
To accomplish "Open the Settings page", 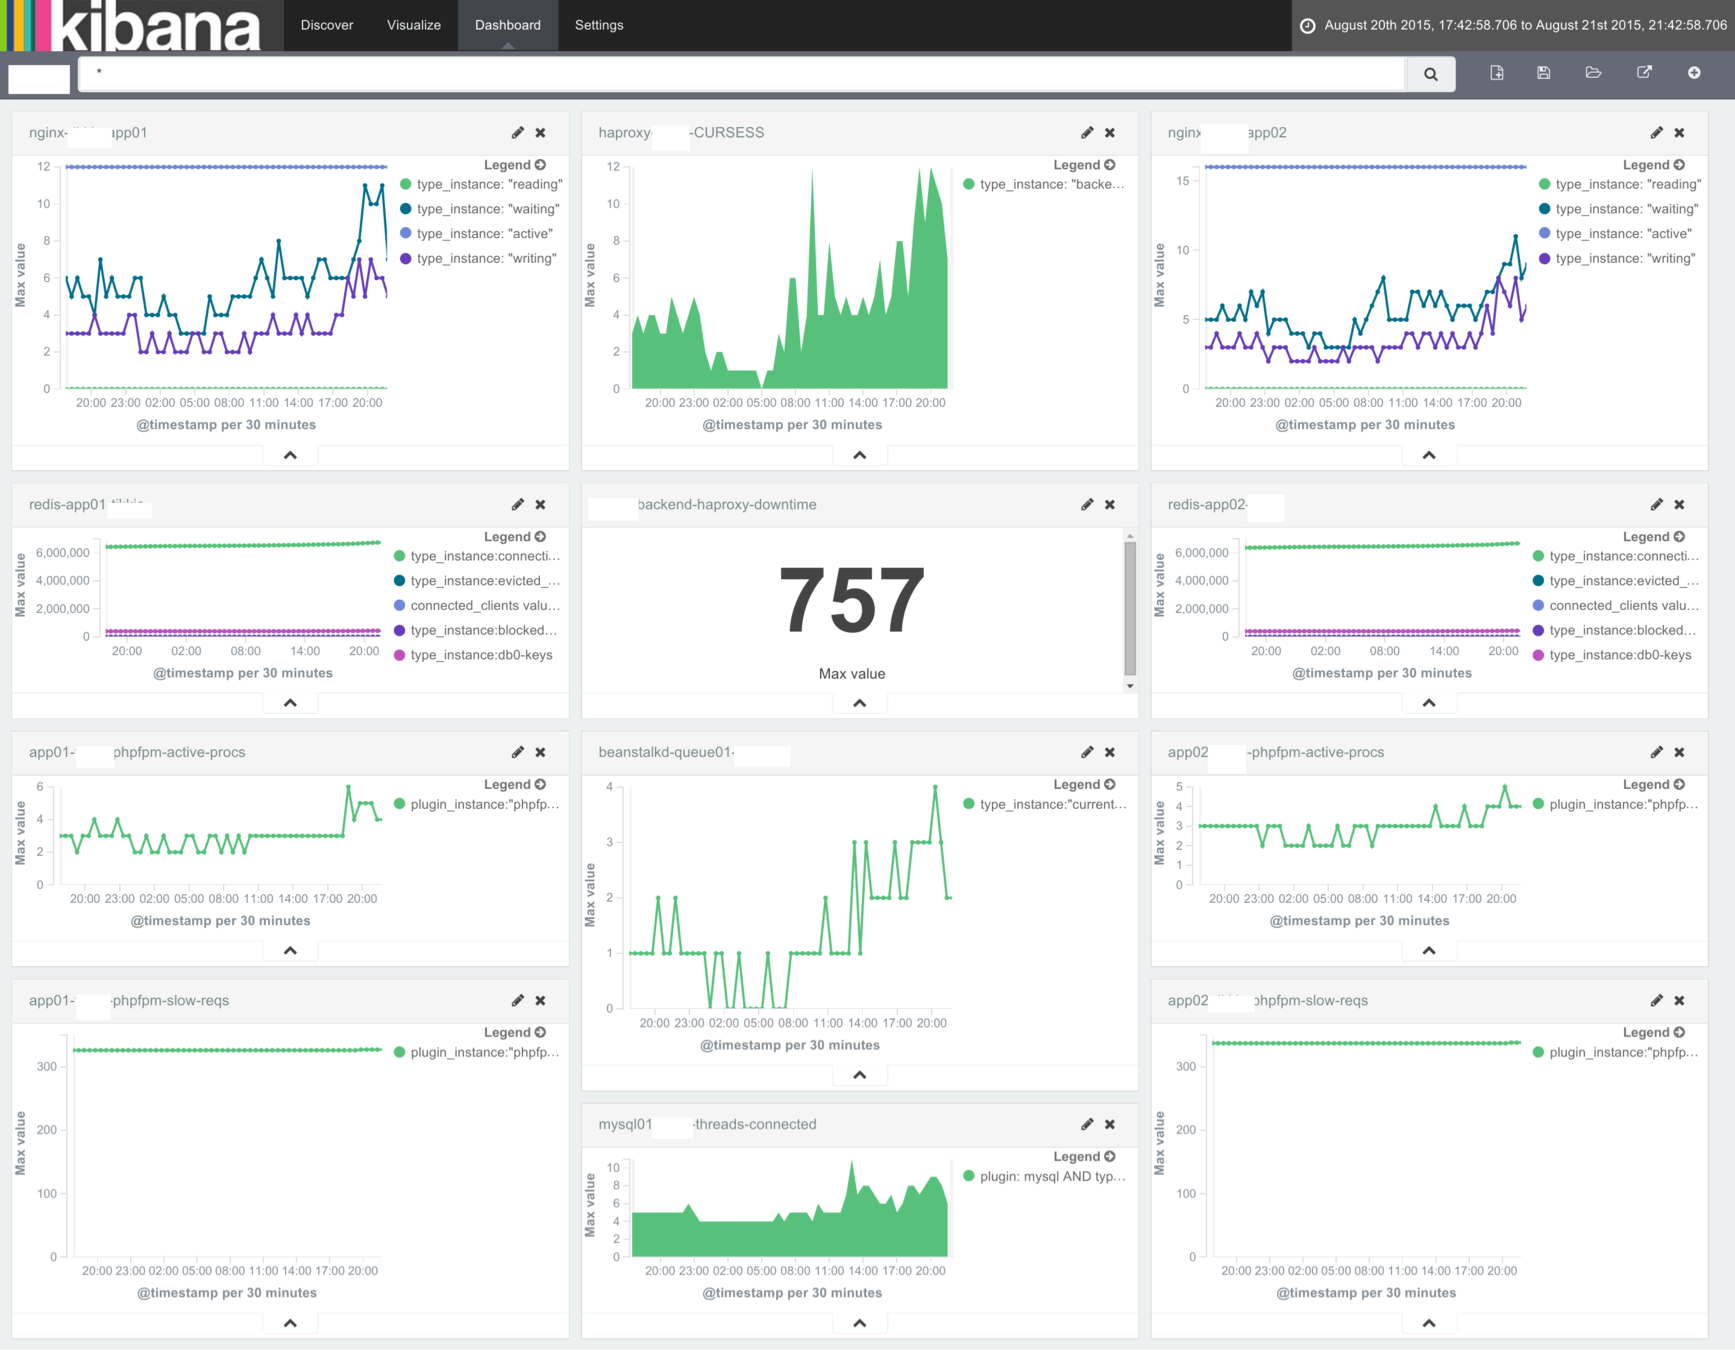I will (x=598, y=25).
